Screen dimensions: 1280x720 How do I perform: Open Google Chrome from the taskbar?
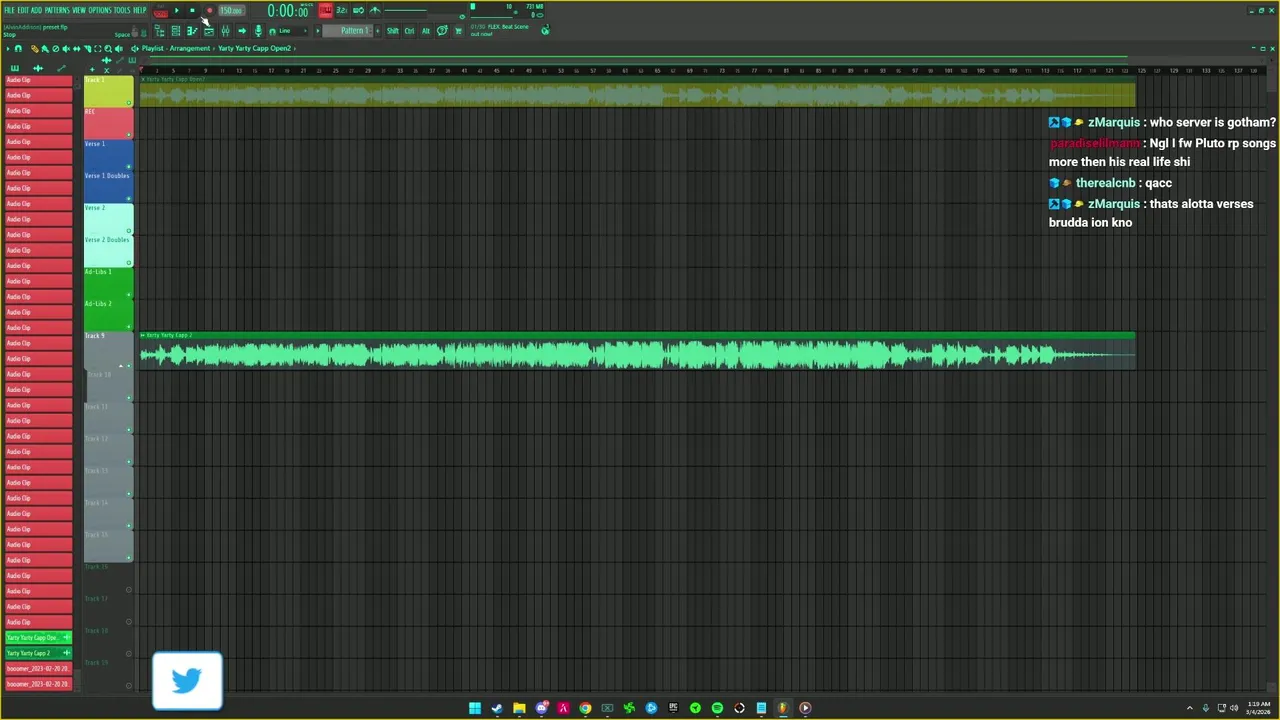click(585, 708)
